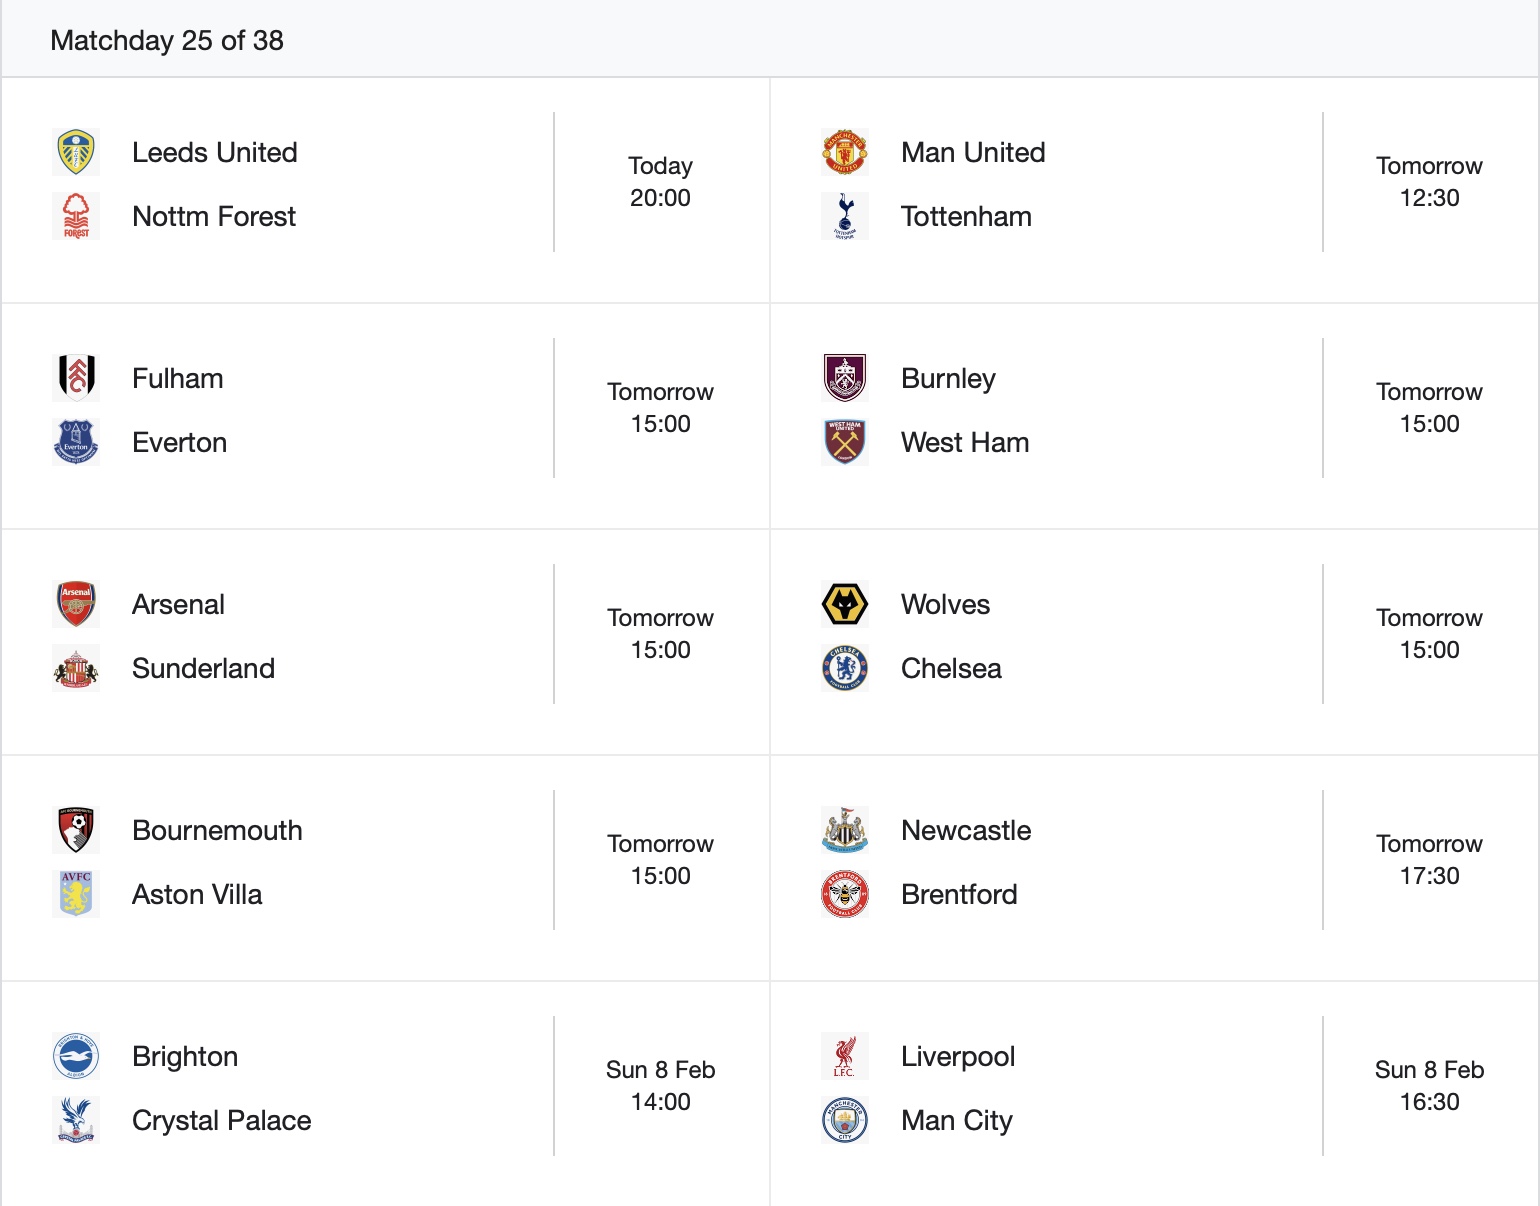The width and height of the screenshot is (1540, 1206).
Task: Click the Wolves club crest
Action: pos(845,604)
